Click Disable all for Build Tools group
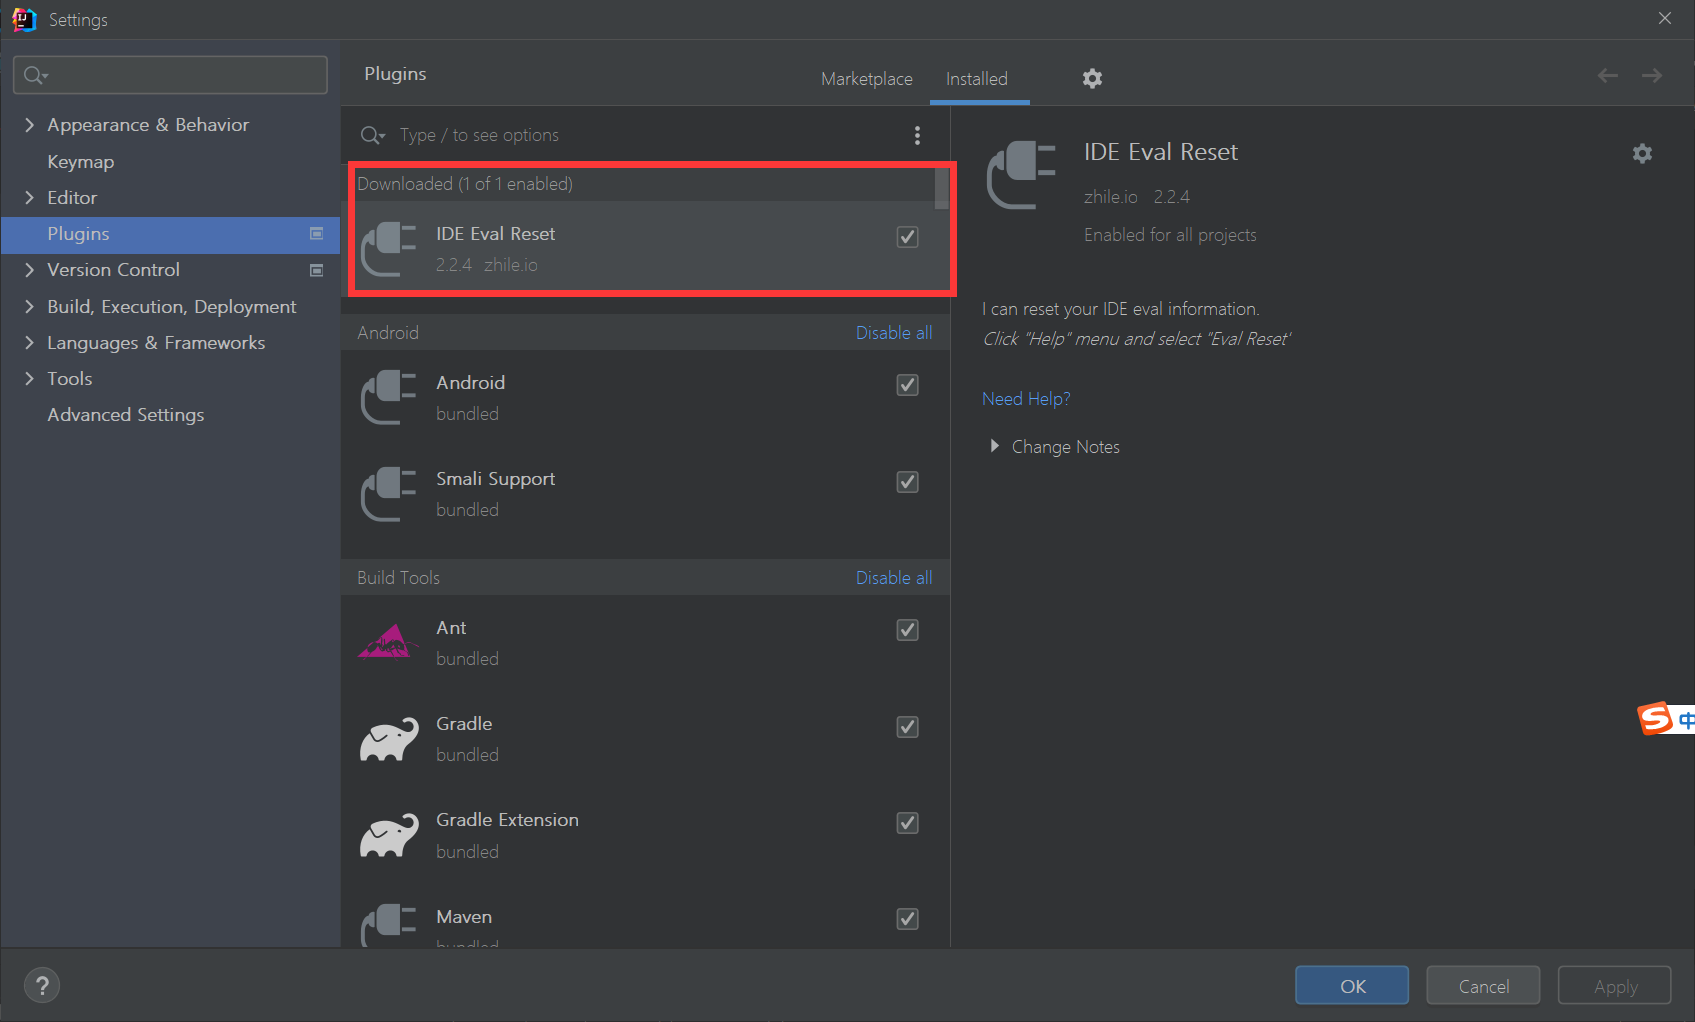The image size is (1695, 1022). pyautogui.click(x=894, y=578)
